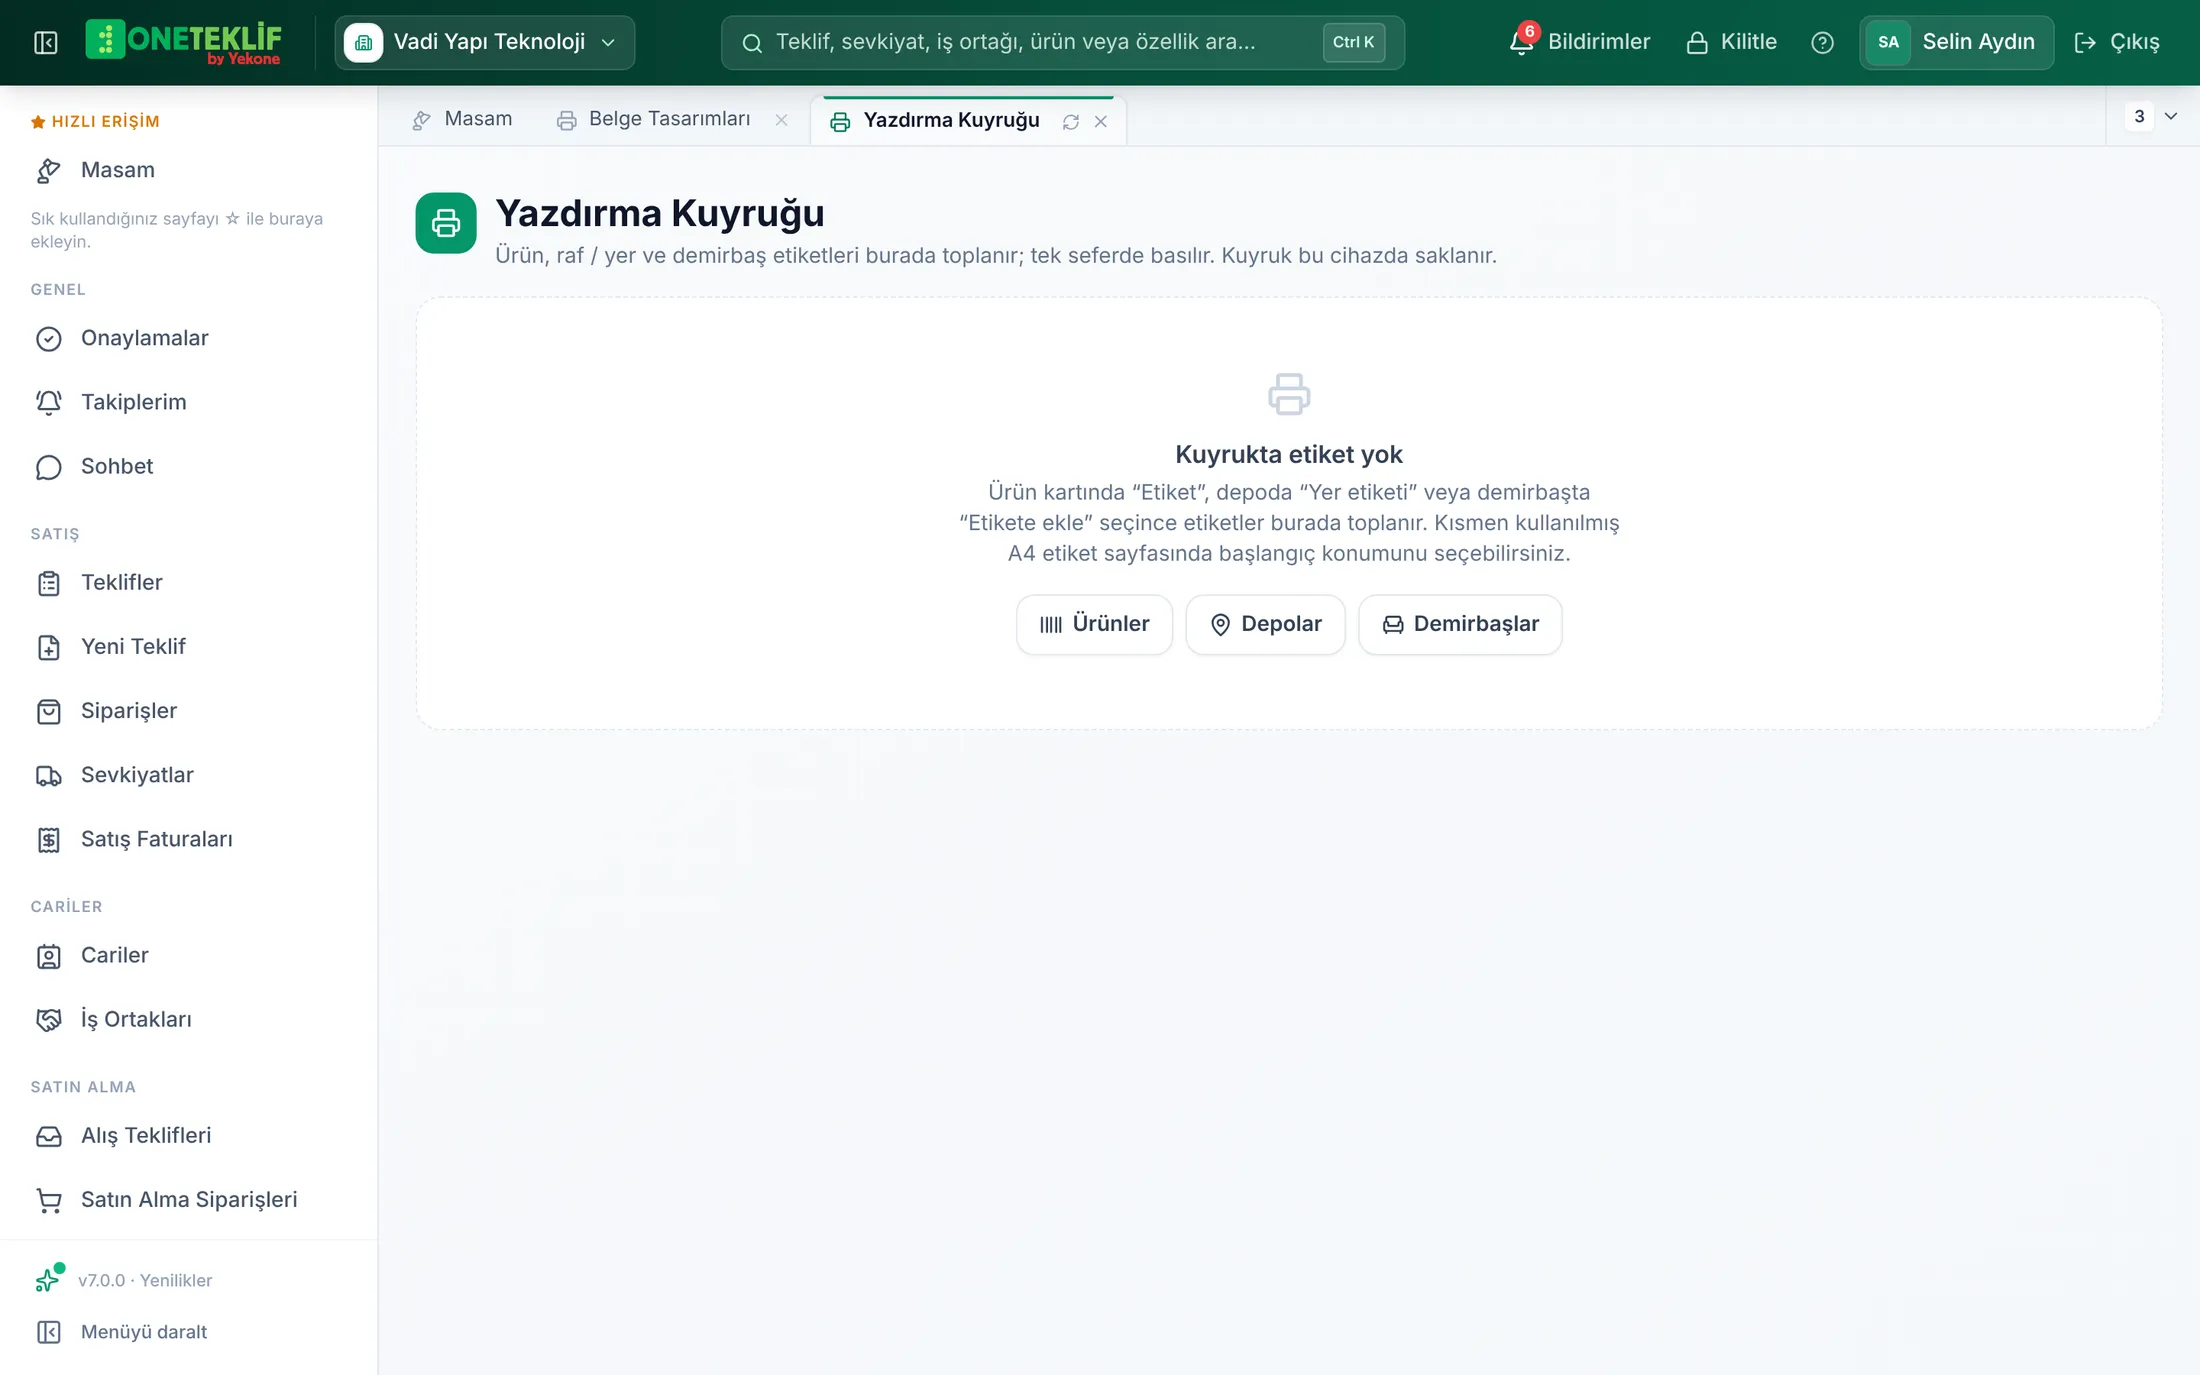
Task: Go to Depolar from empty queue
Action: coord(1265,624)
